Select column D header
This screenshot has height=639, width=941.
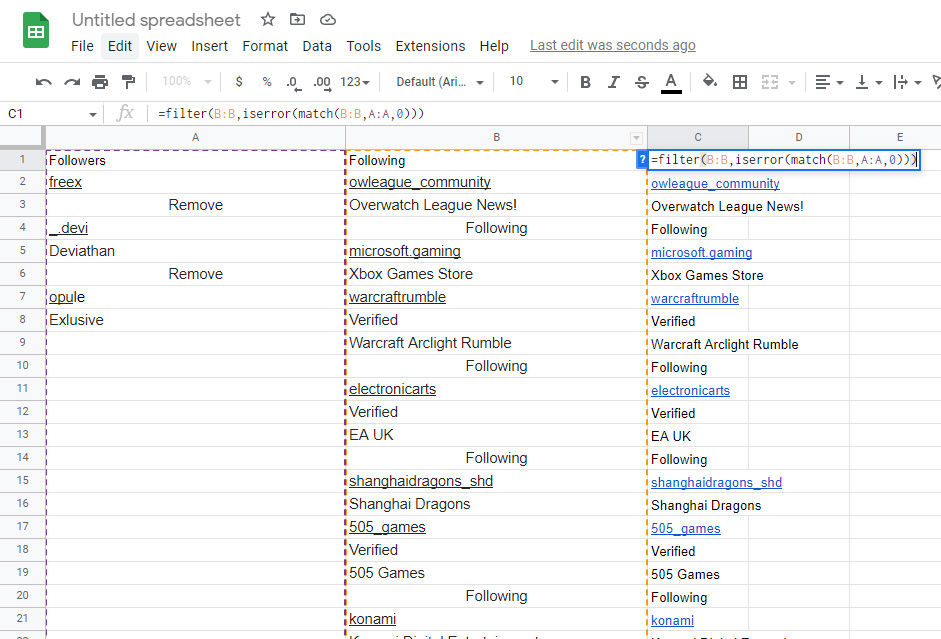click(x=799, y=137)
